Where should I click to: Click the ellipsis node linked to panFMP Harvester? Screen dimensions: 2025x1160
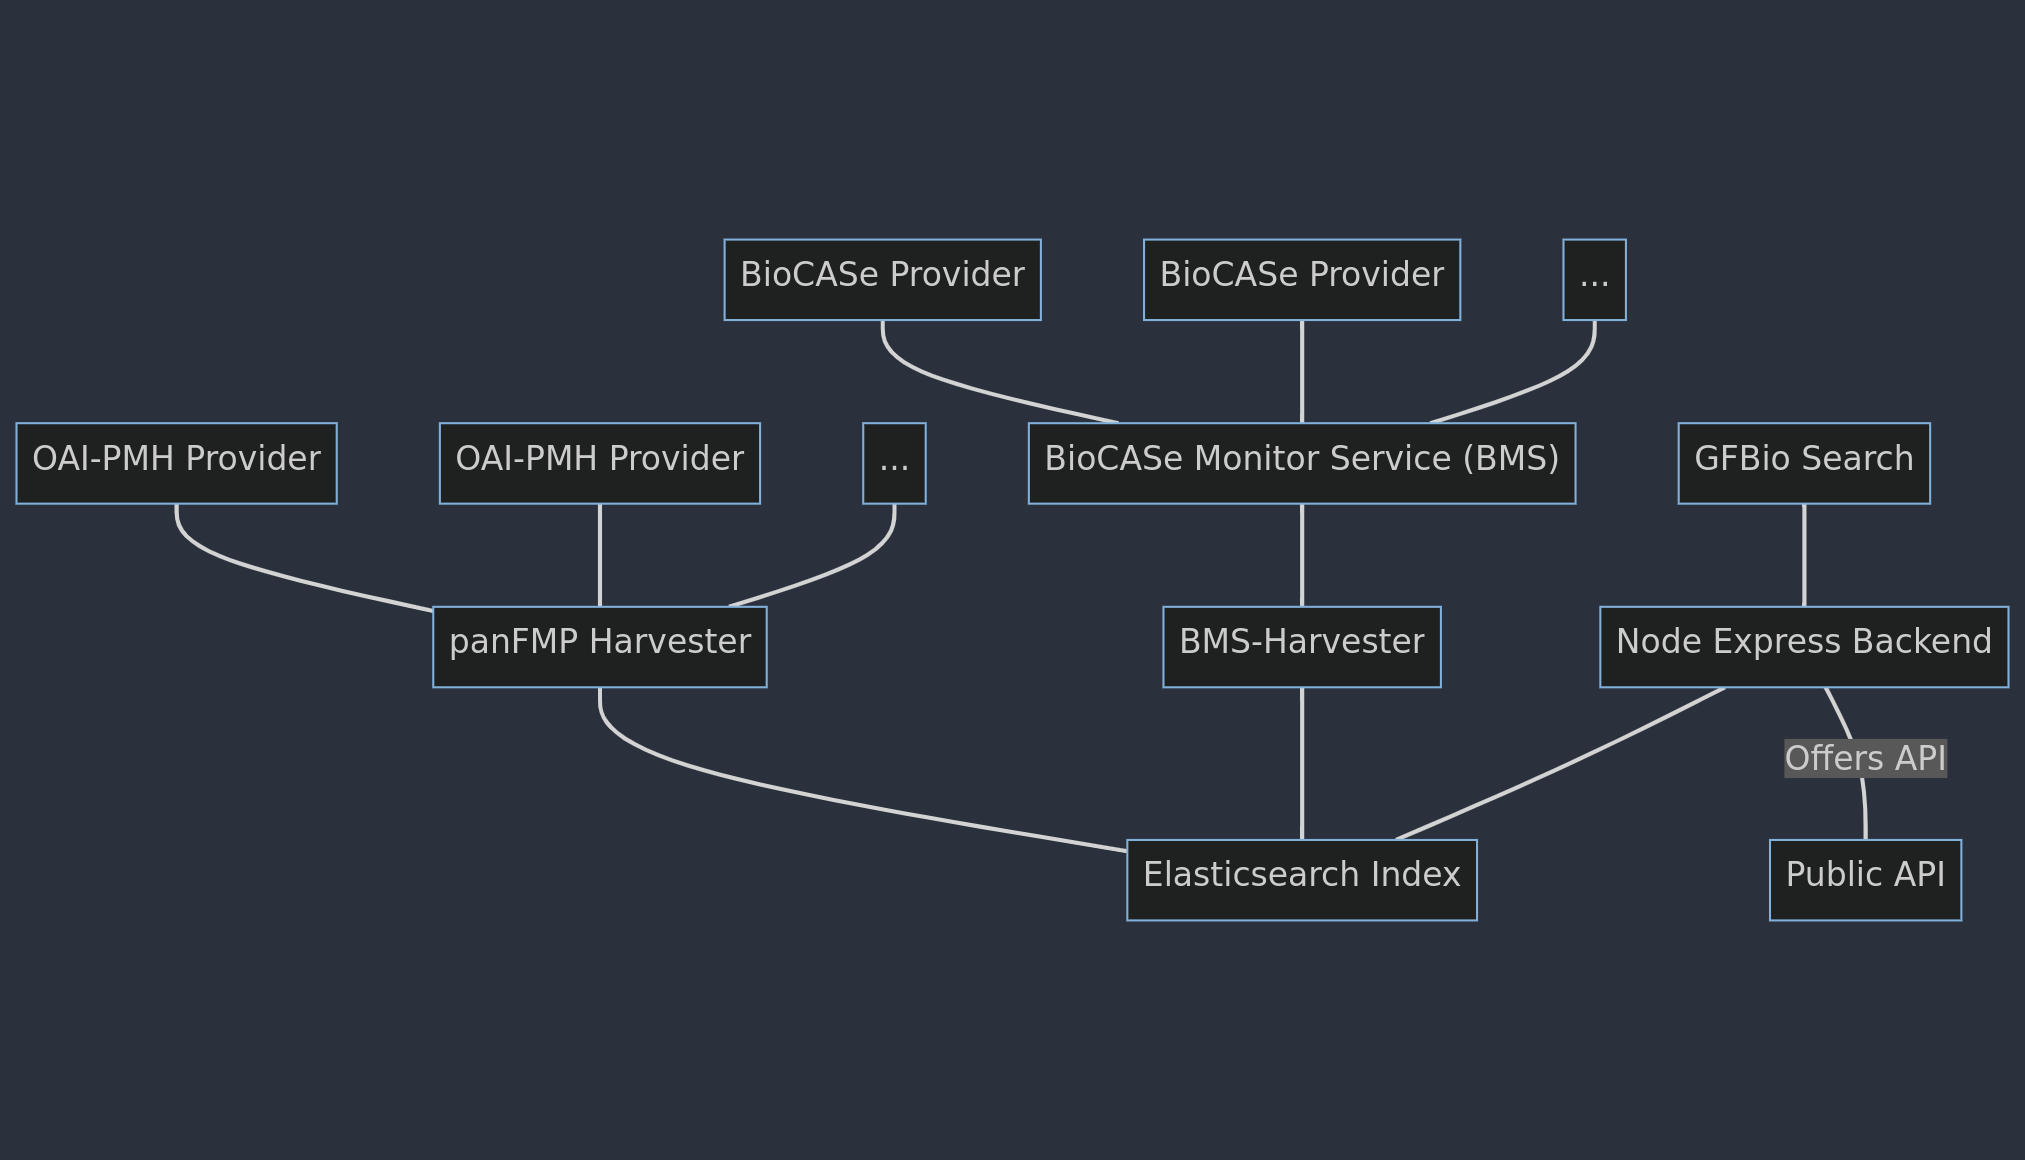(894, 463)
